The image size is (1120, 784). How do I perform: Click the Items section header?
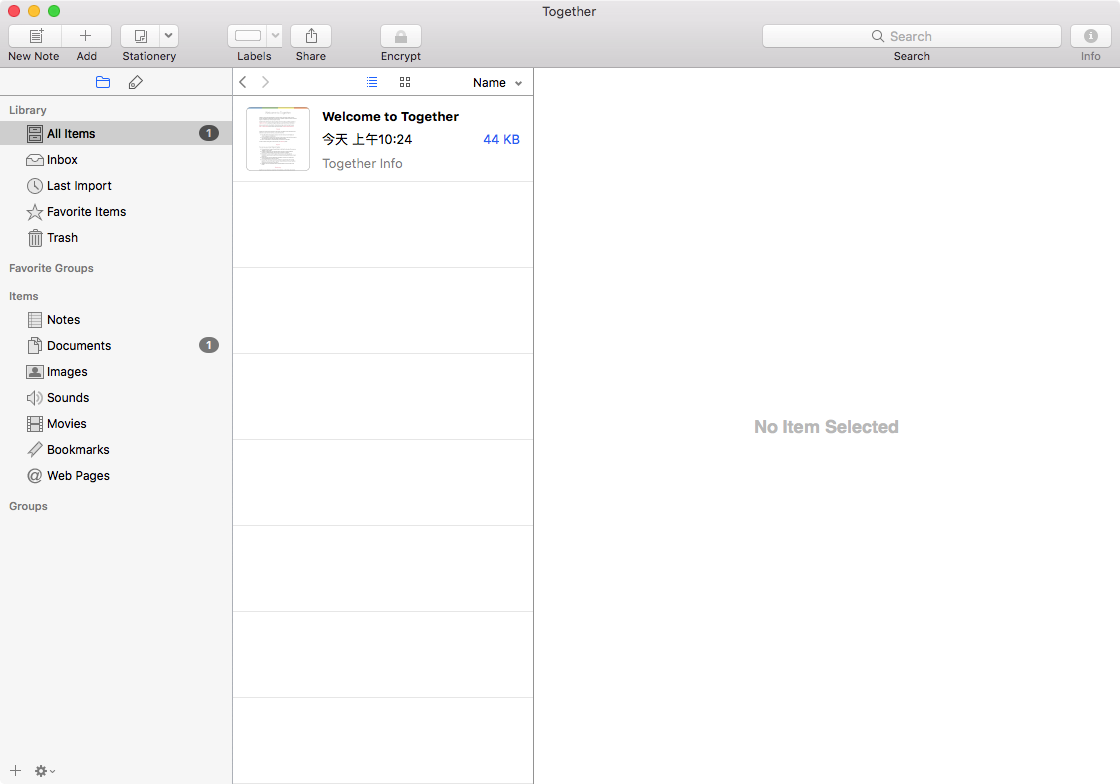pyautogui.click(x=24, y=296)
